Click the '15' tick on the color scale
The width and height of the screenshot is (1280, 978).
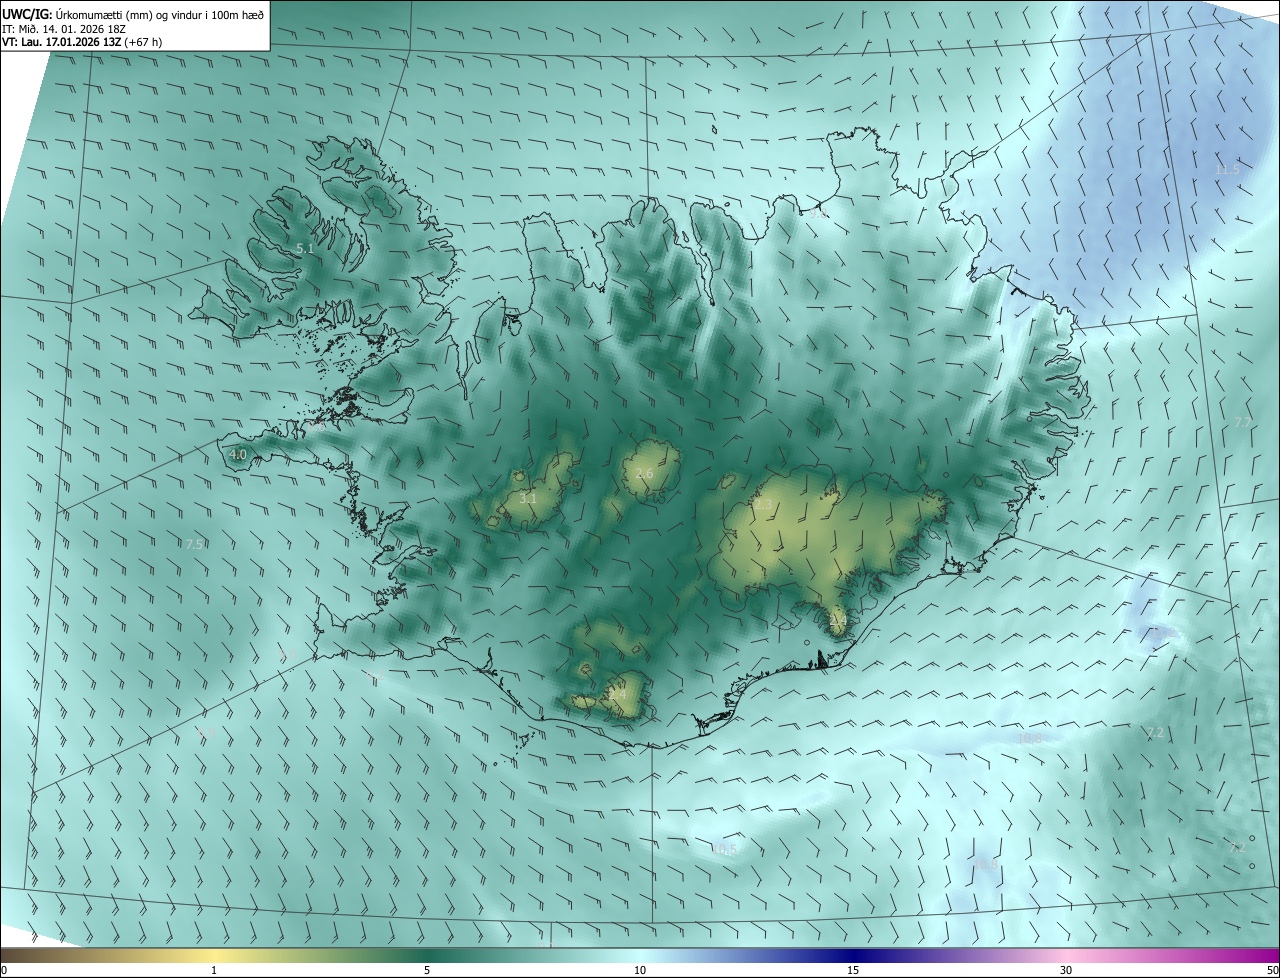(853, 971)
